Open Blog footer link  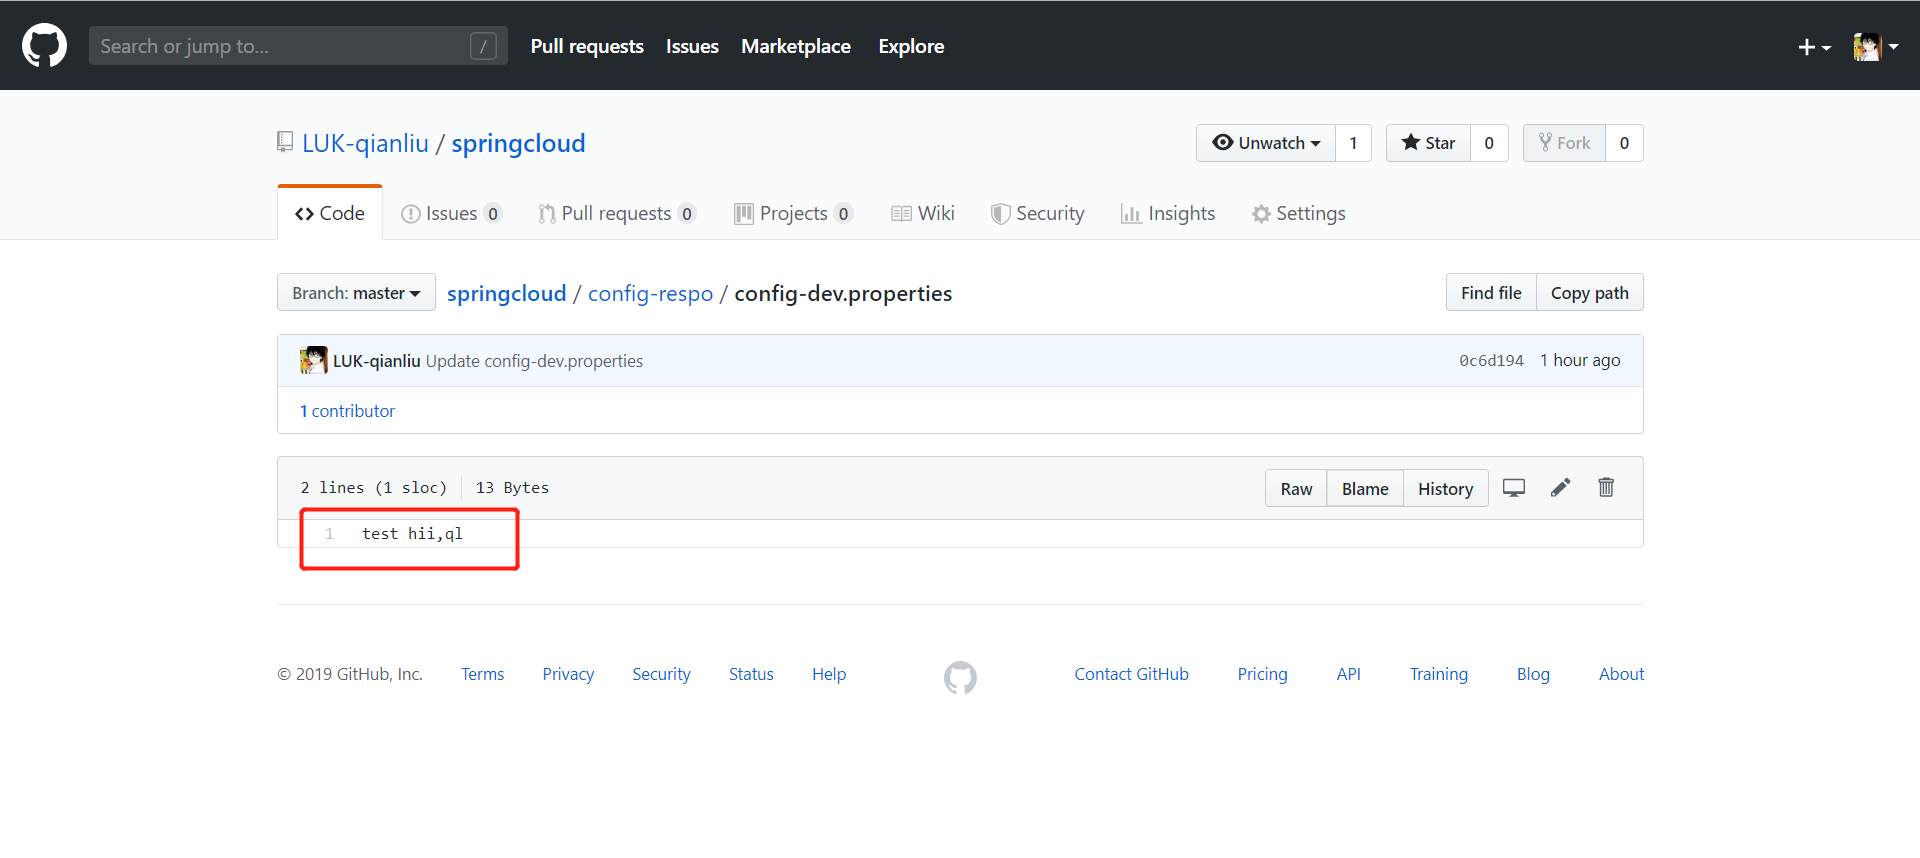[x=1533, y=674]
